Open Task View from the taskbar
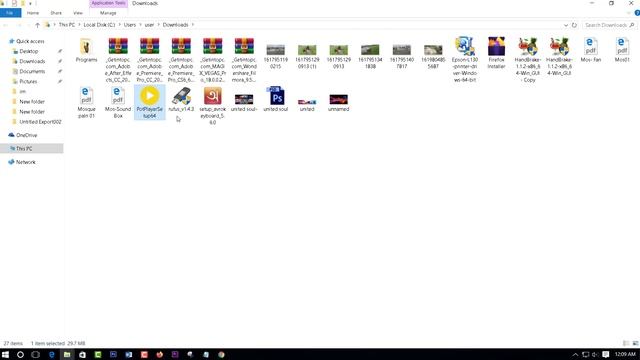 (36, 355)
